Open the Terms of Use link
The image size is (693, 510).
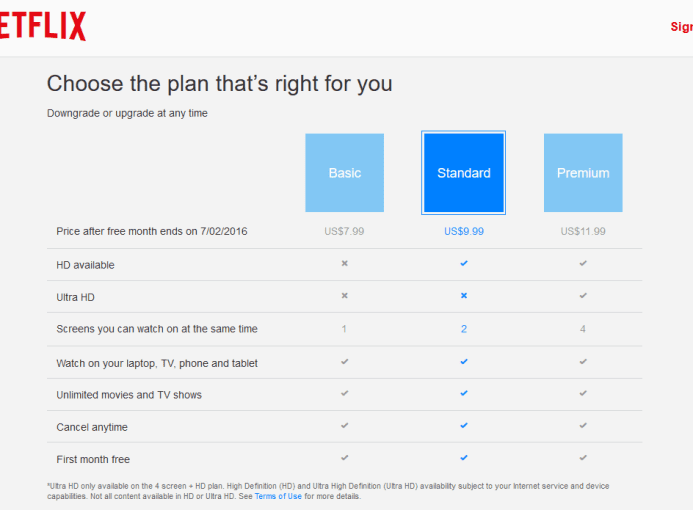(x=278, y=496)
